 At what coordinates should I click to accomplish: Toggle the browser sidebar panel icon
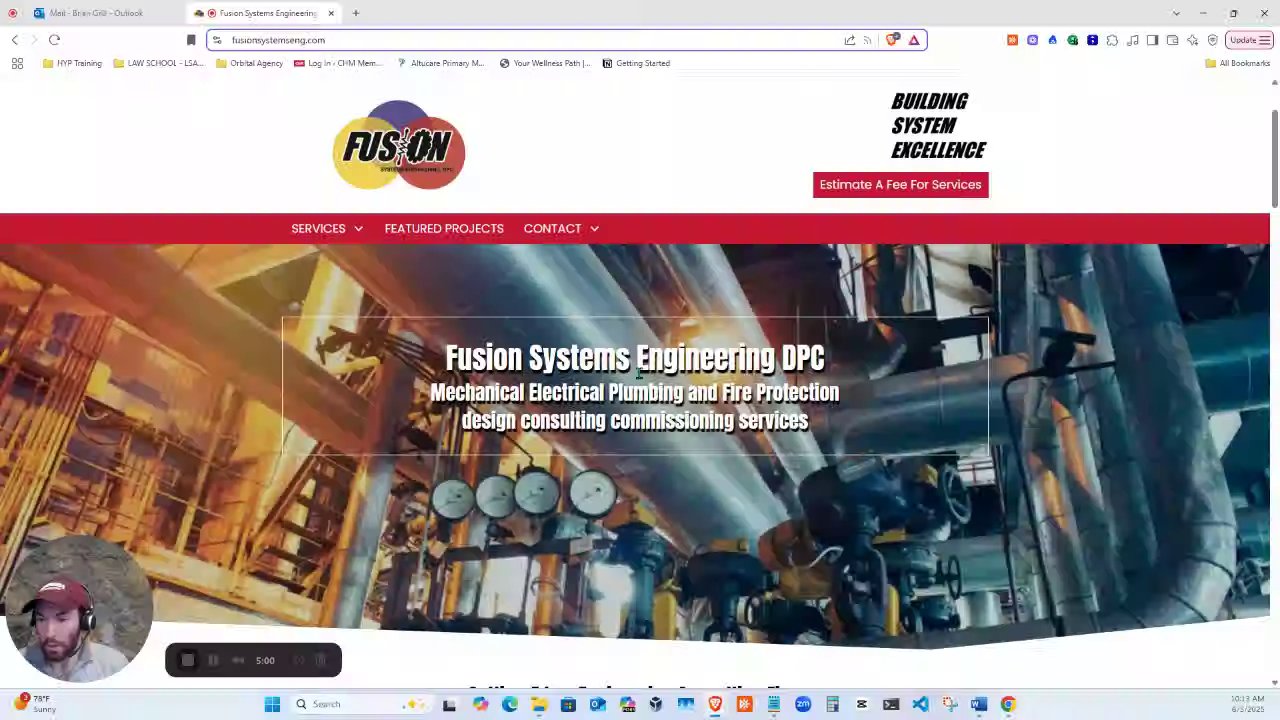click(x=1152, y=40)
